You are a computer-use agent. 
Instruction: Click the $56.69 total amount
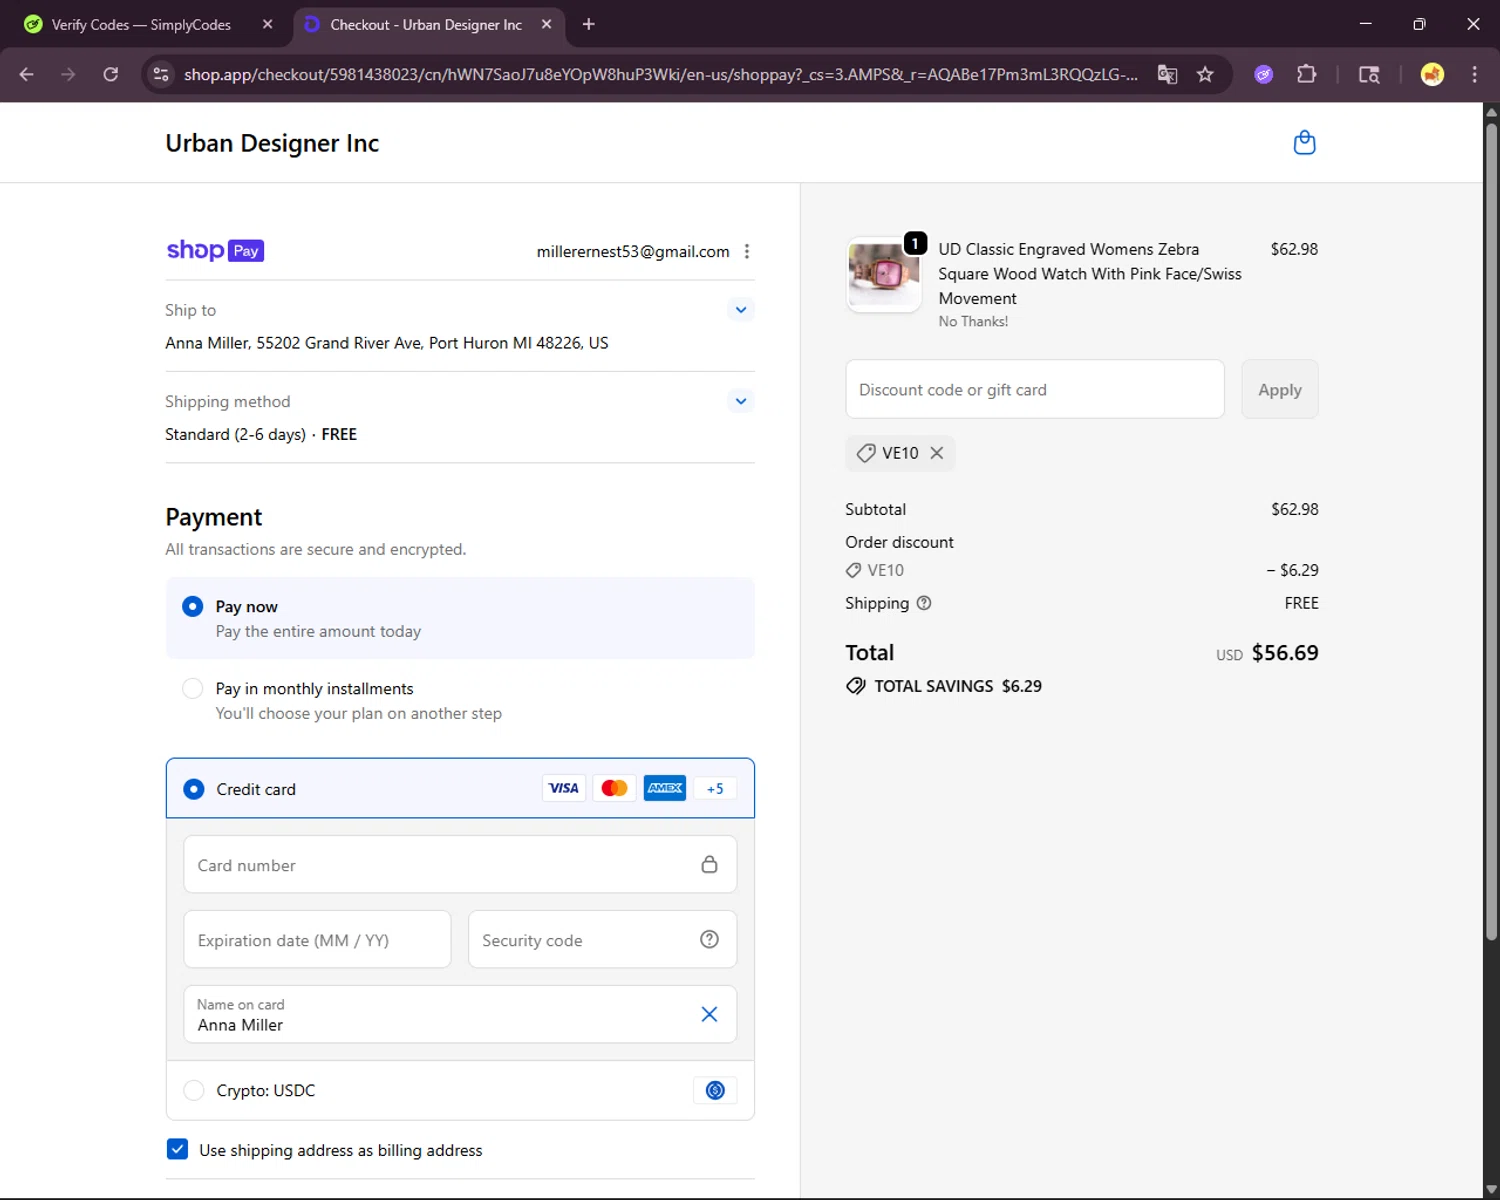click(1285, 653)
